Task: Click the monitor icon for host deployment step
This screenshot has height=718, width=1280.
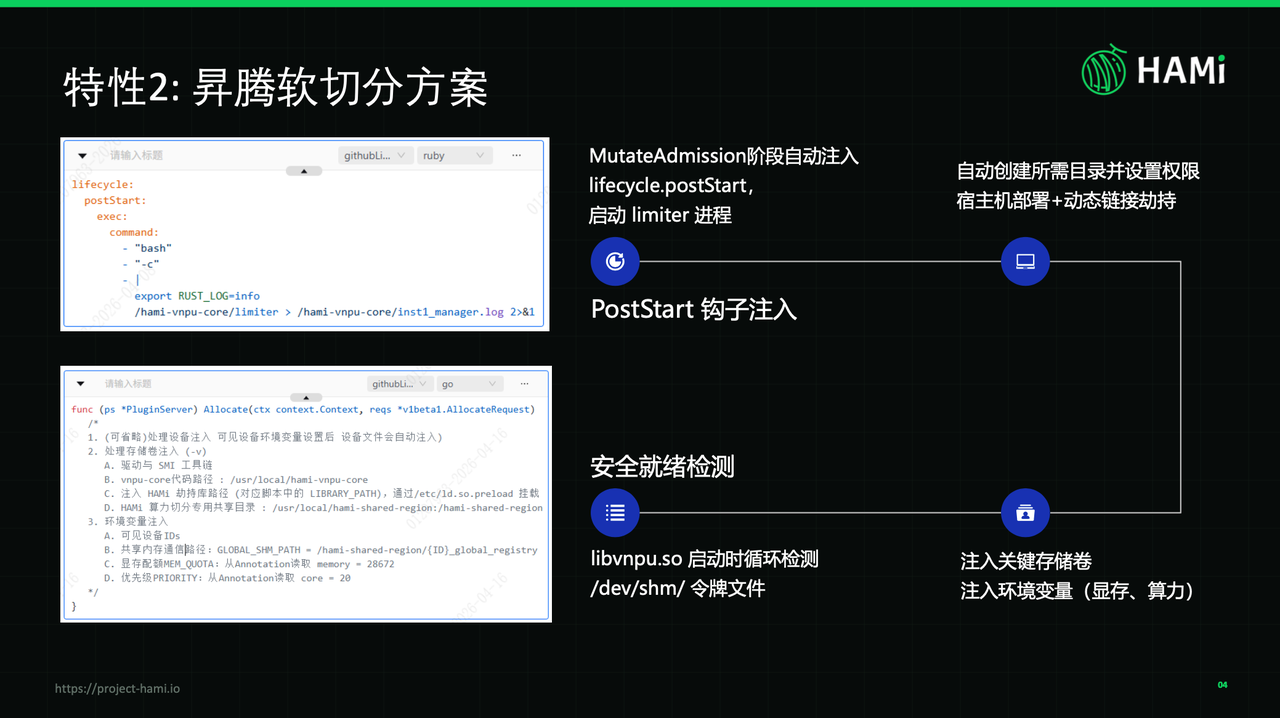Action: pos(1025,262)
